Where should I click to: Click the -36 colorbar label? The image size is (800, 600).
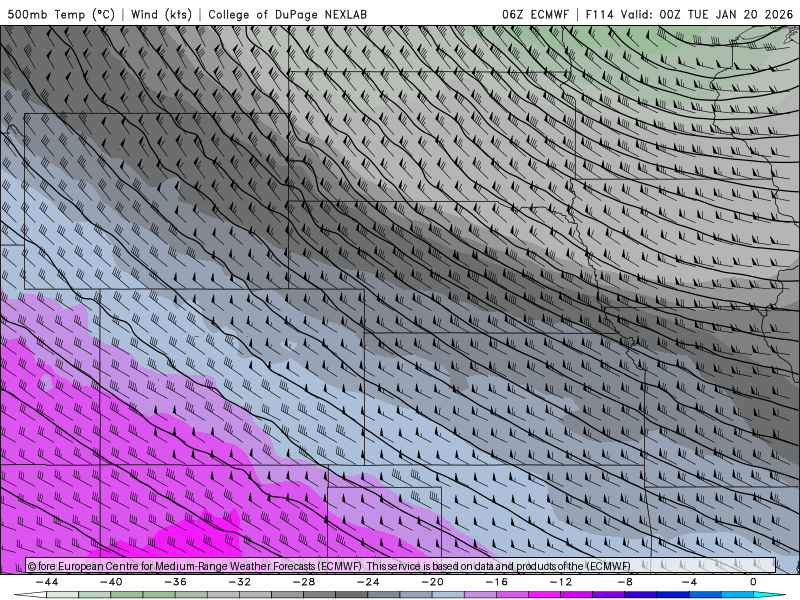(x=175, y=582)
